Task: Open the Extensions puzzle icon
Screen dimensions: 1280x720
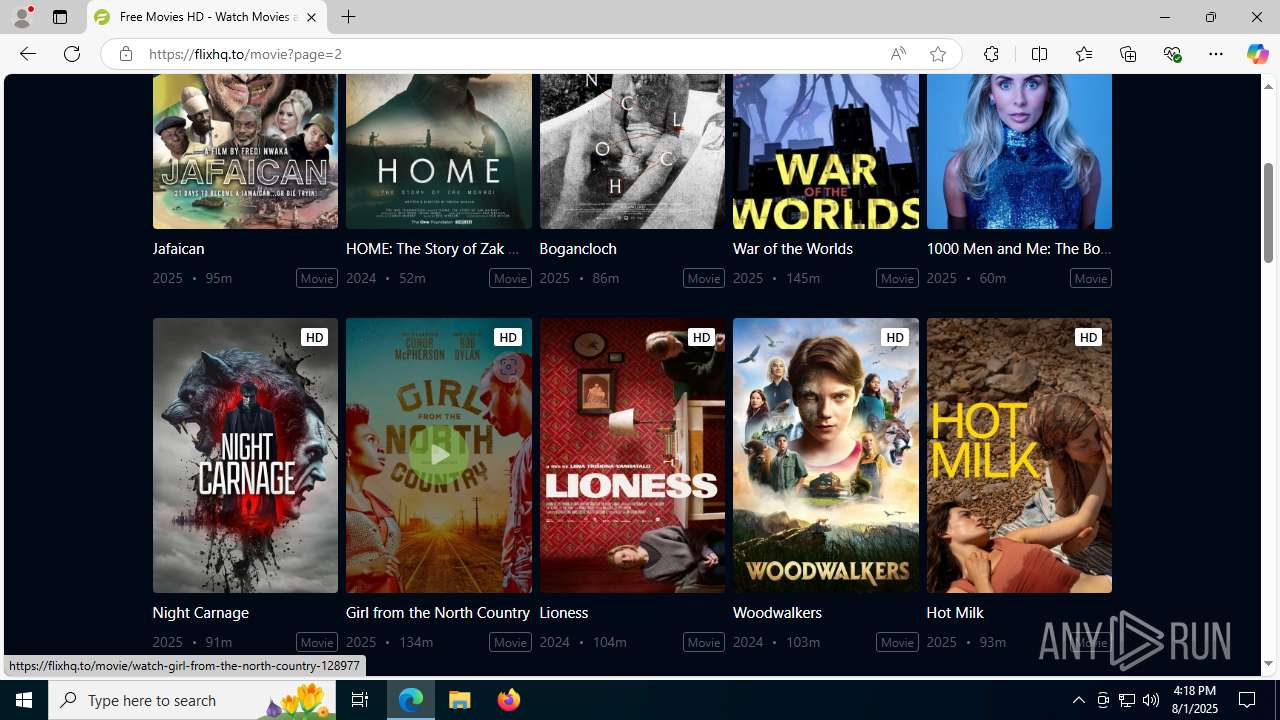Action: (991, 54)
